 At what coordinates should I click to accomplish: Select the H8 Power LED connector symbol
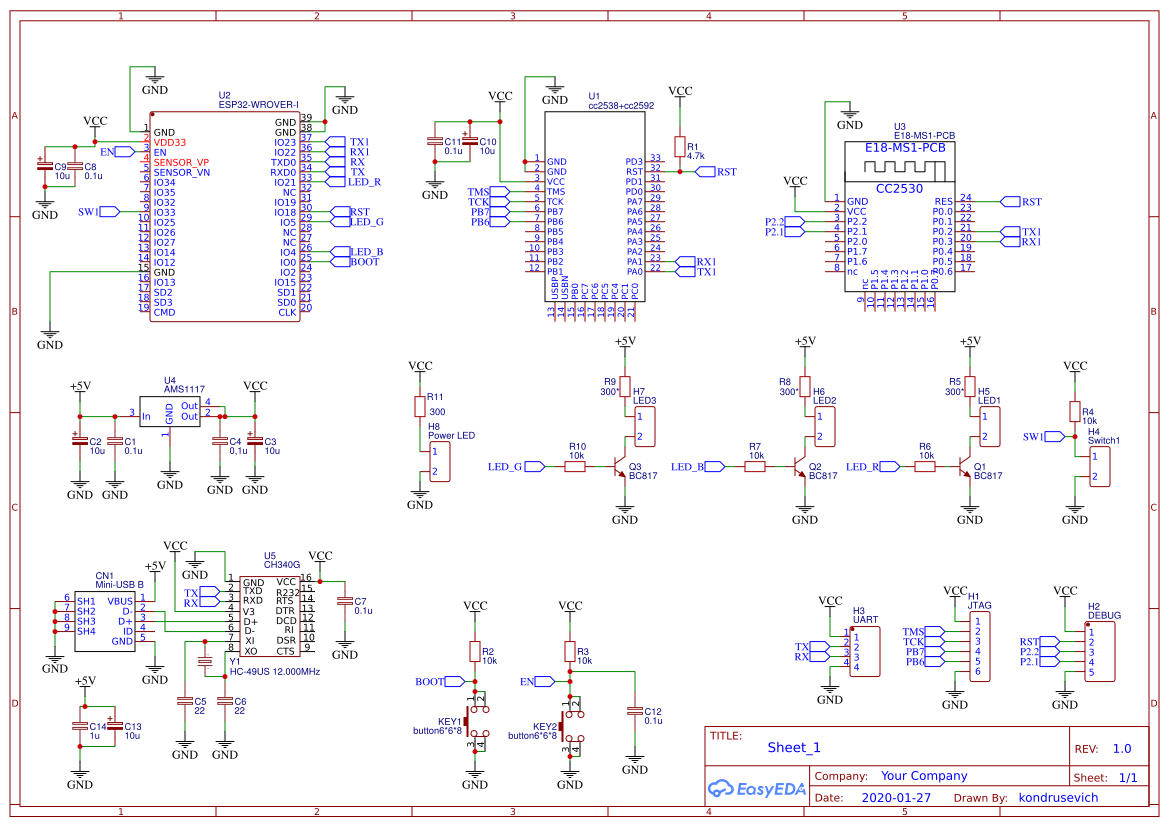[x=440, y=462]
